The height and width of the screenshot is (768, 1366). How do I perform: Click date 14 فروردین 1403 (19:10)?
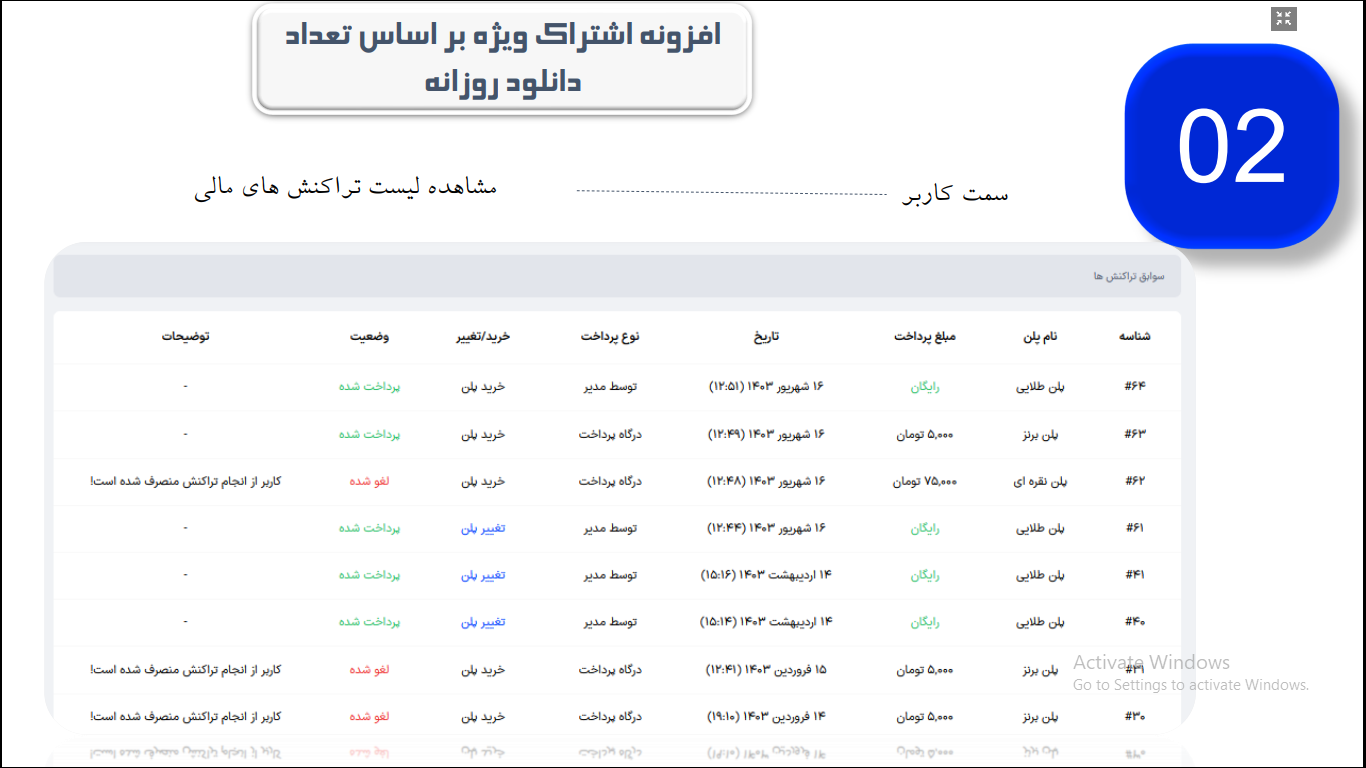[766, 716]
